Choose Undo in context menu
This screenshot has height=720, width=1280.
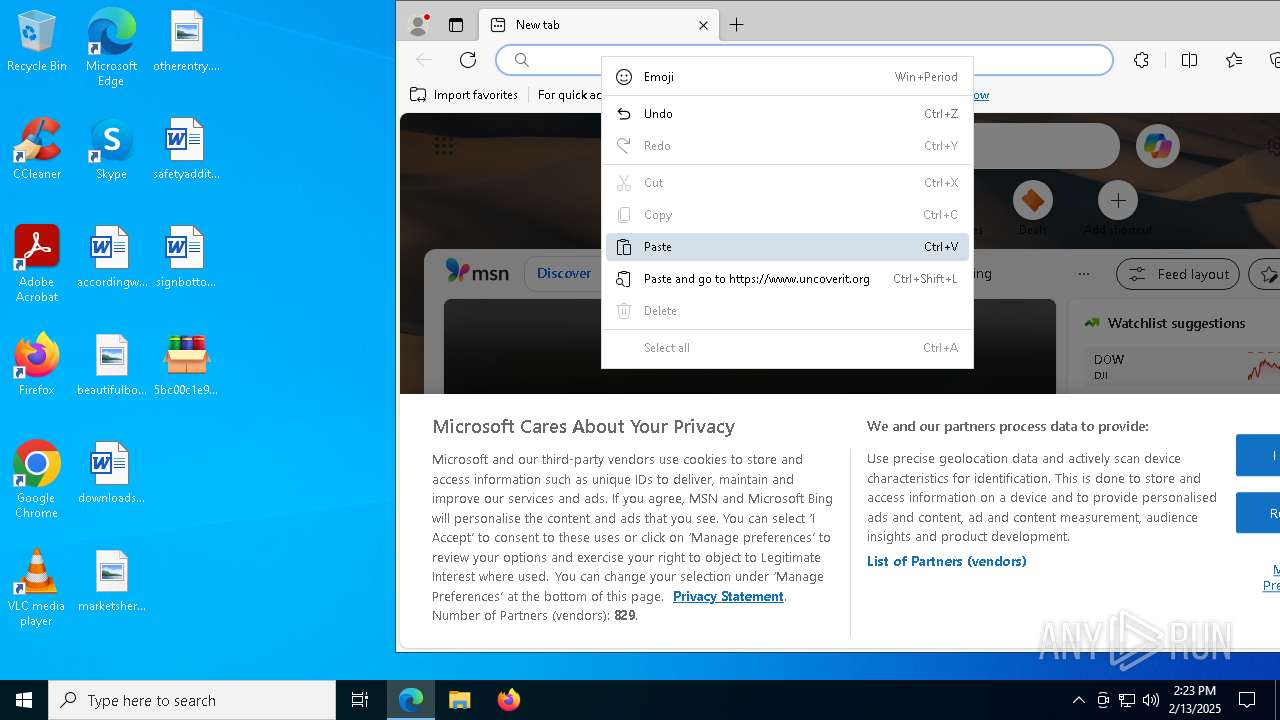[x=787, y=114]
